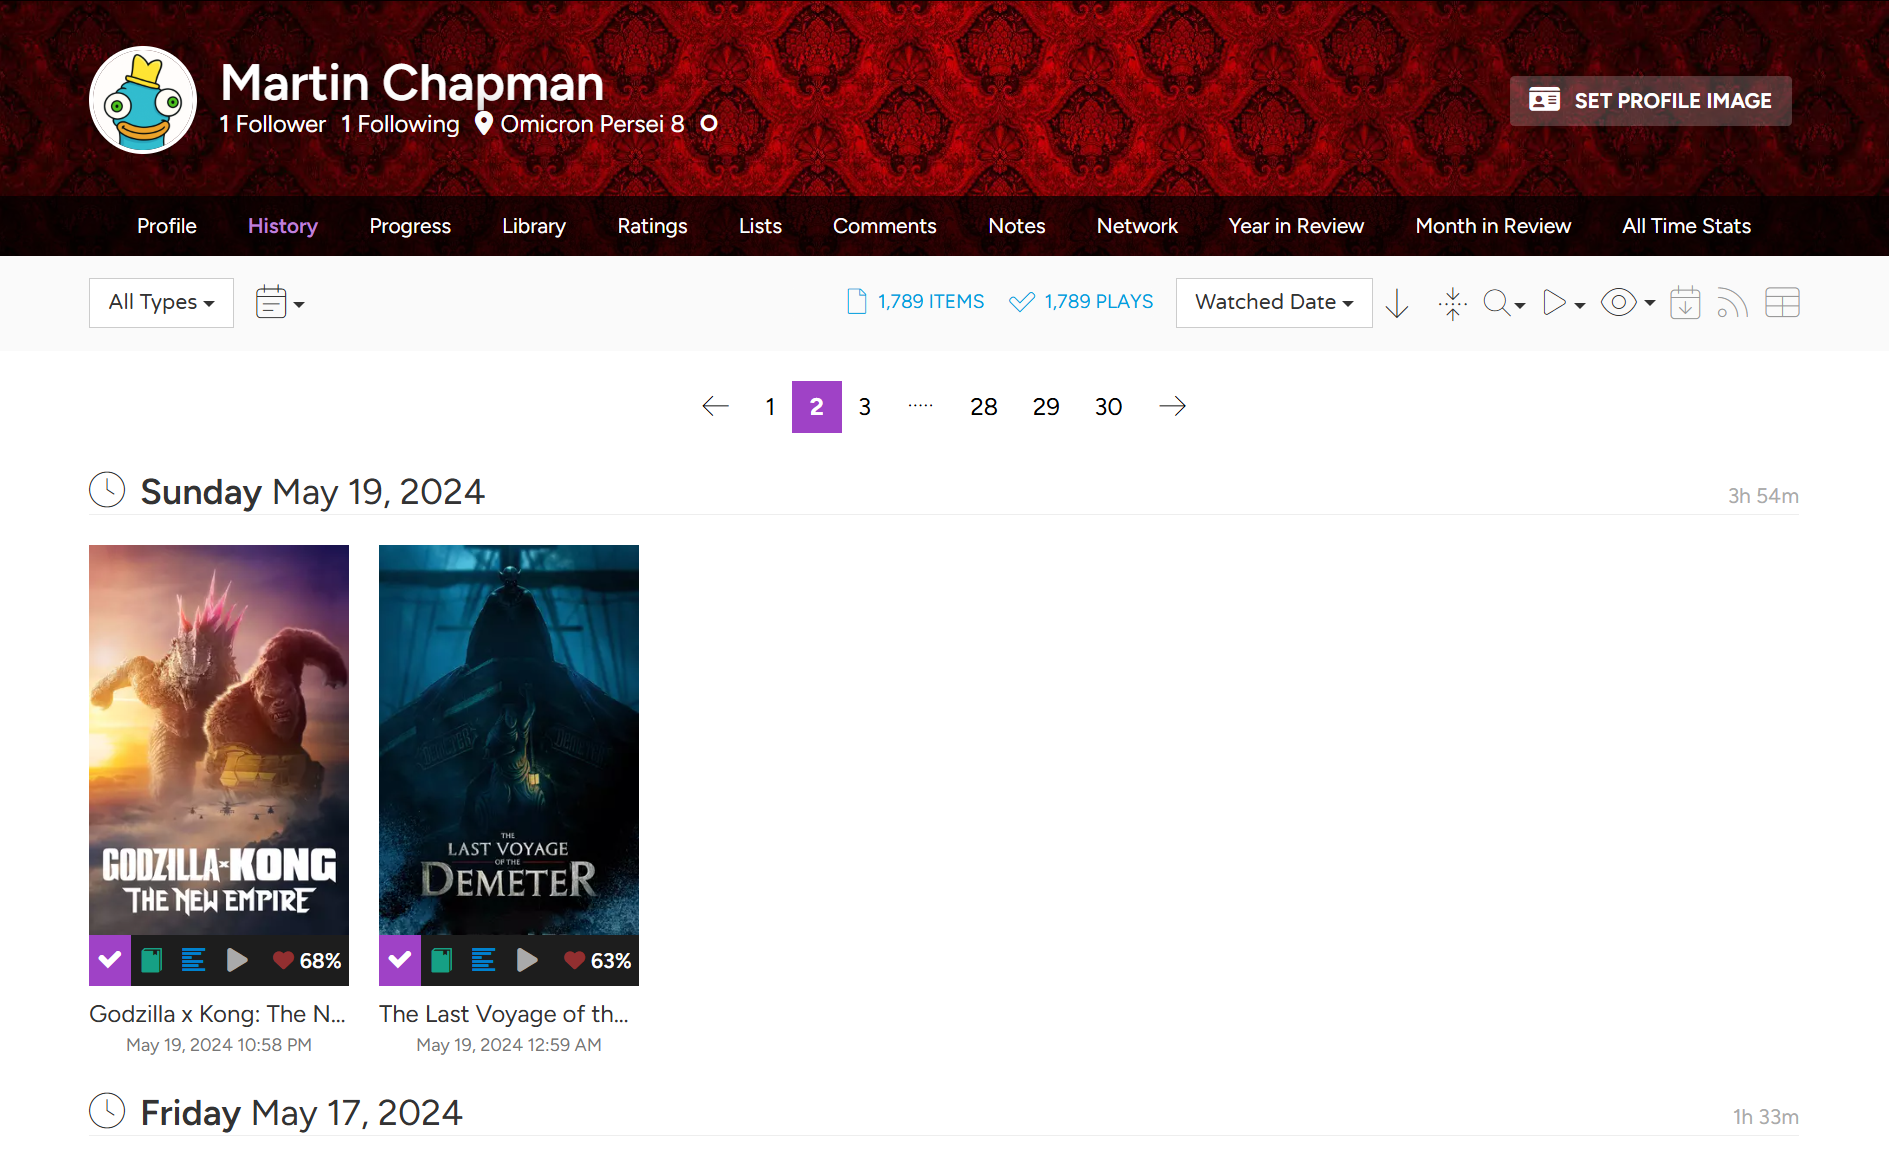Click the 68% heart rating on Godzilla
Image resolution: width=1889 pixels, height=1152 pixels.
[307, 961]
